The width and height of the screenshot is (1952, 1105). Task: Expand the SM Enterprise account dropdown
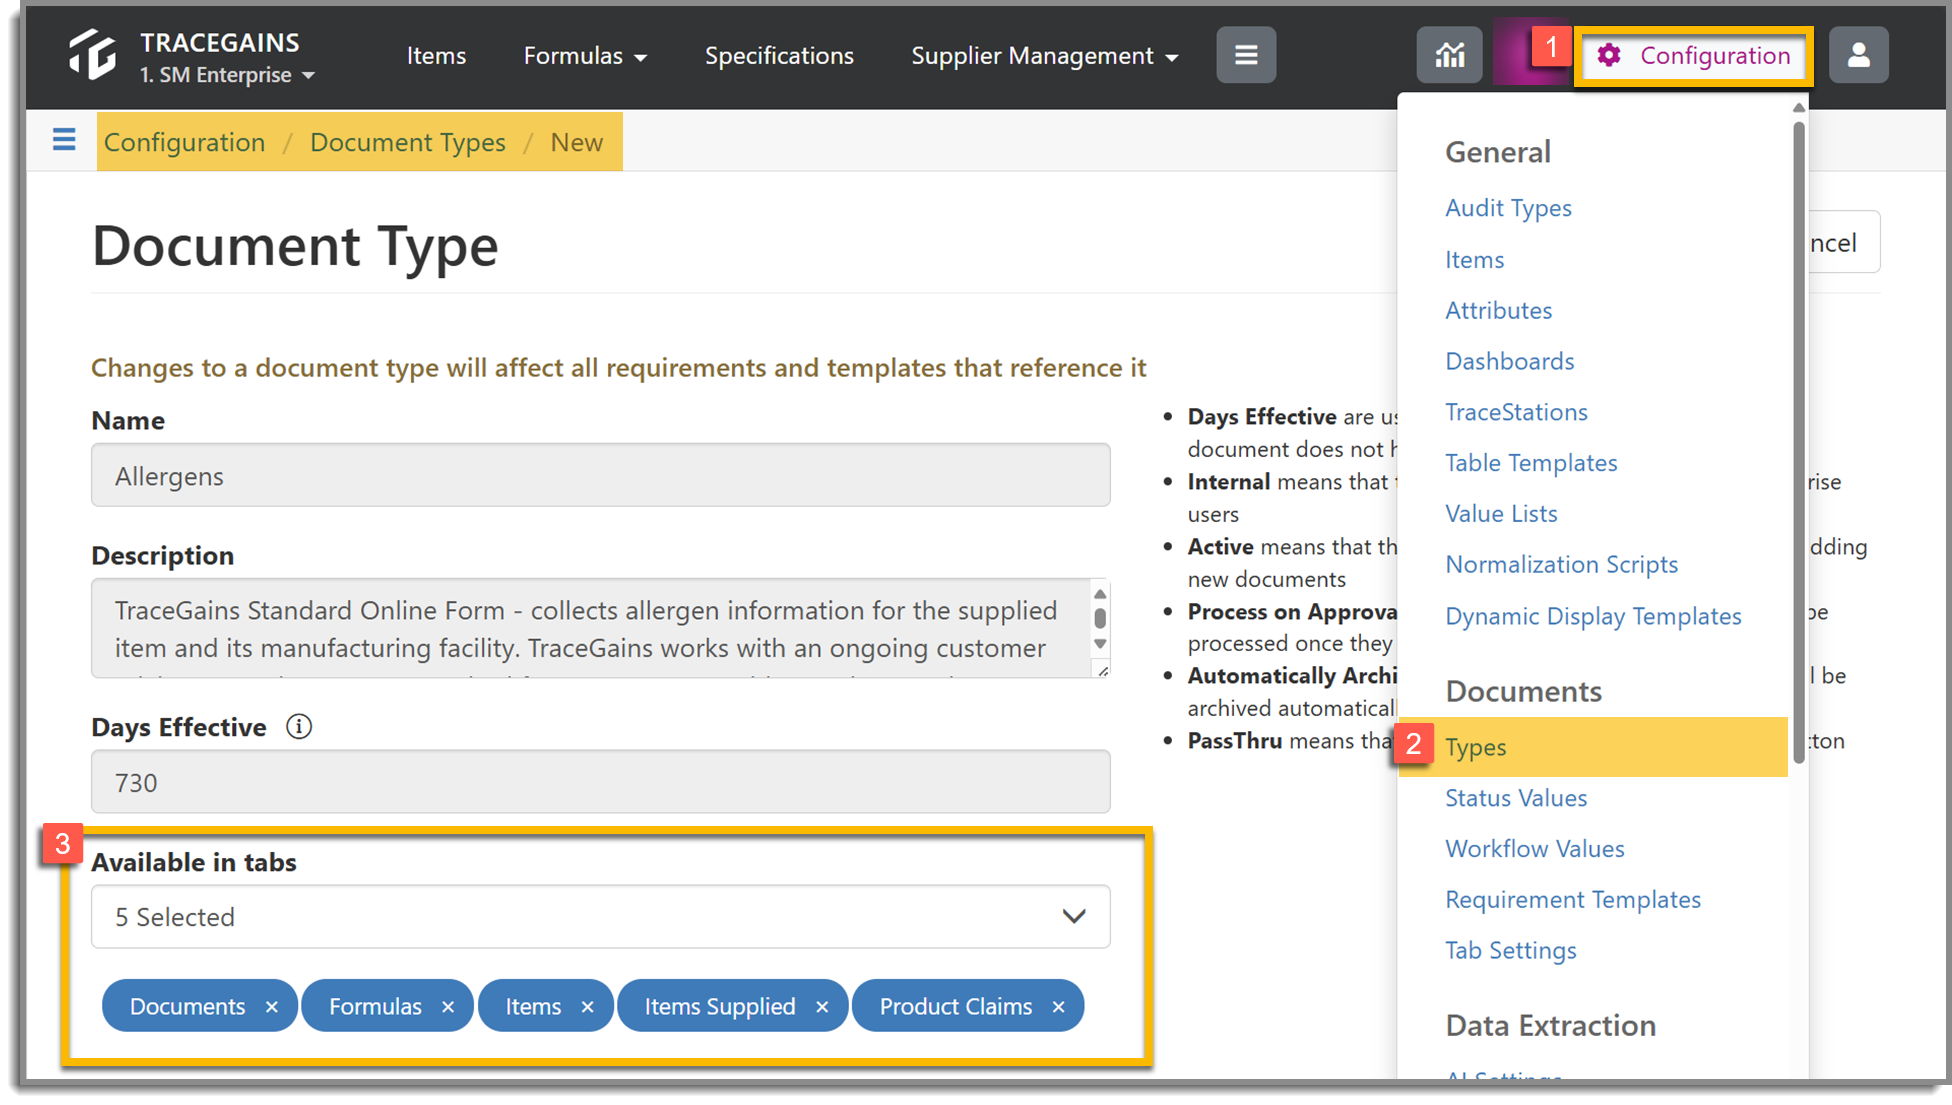228,75
